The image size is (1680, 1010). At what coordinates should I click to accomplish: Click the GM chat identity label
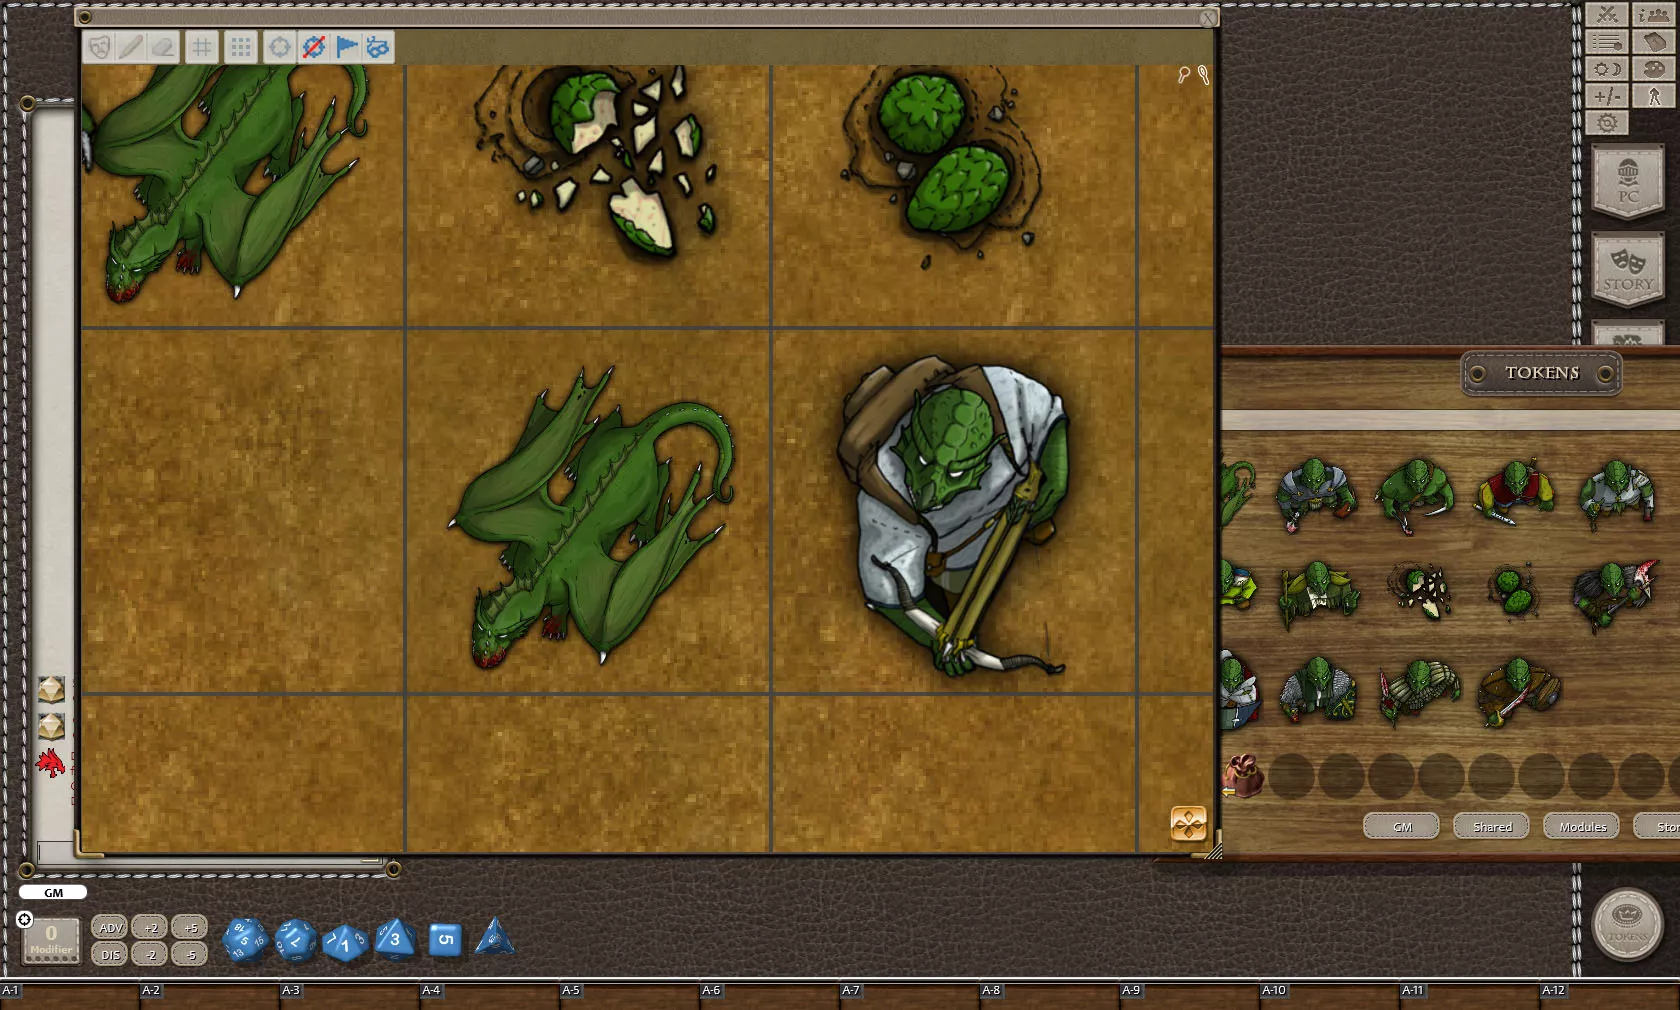click(x=53, y=892)
